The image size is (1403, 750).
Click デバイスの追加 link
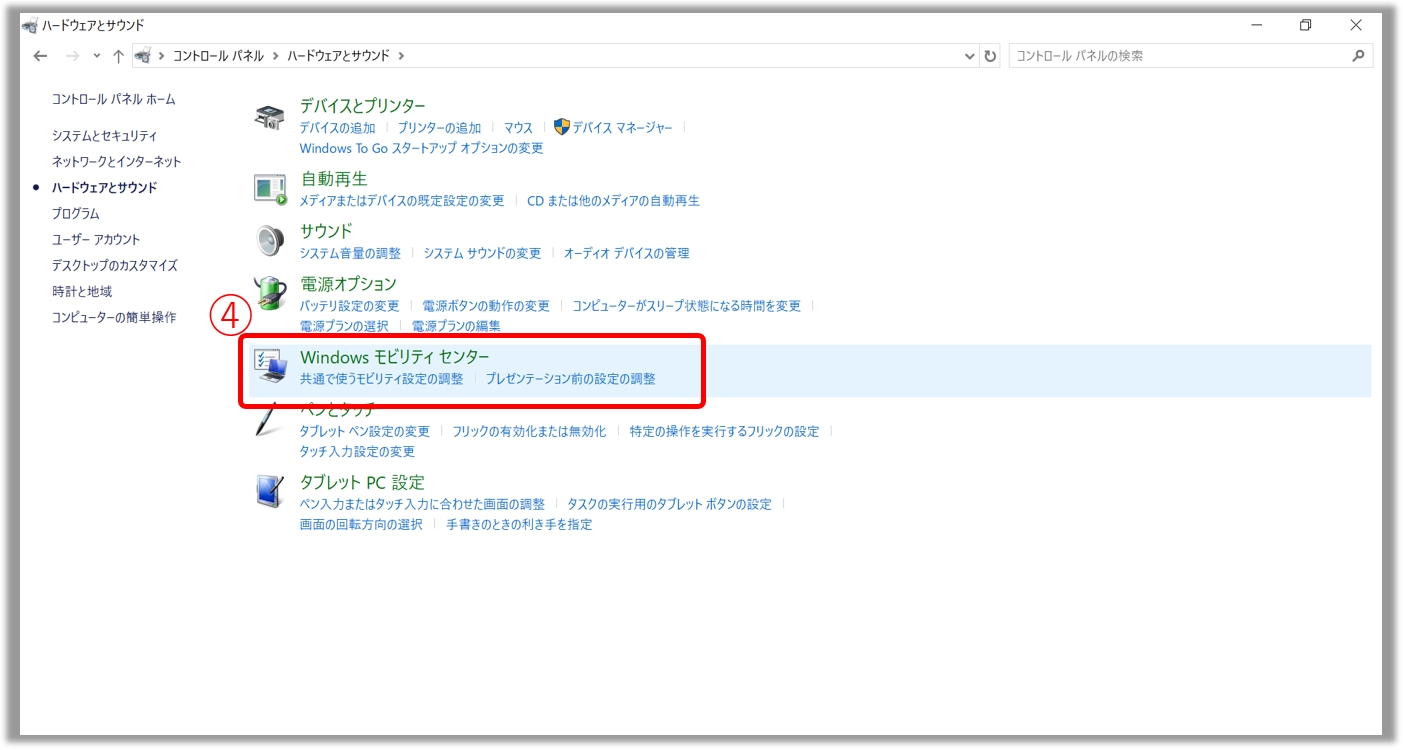[337, 128]
